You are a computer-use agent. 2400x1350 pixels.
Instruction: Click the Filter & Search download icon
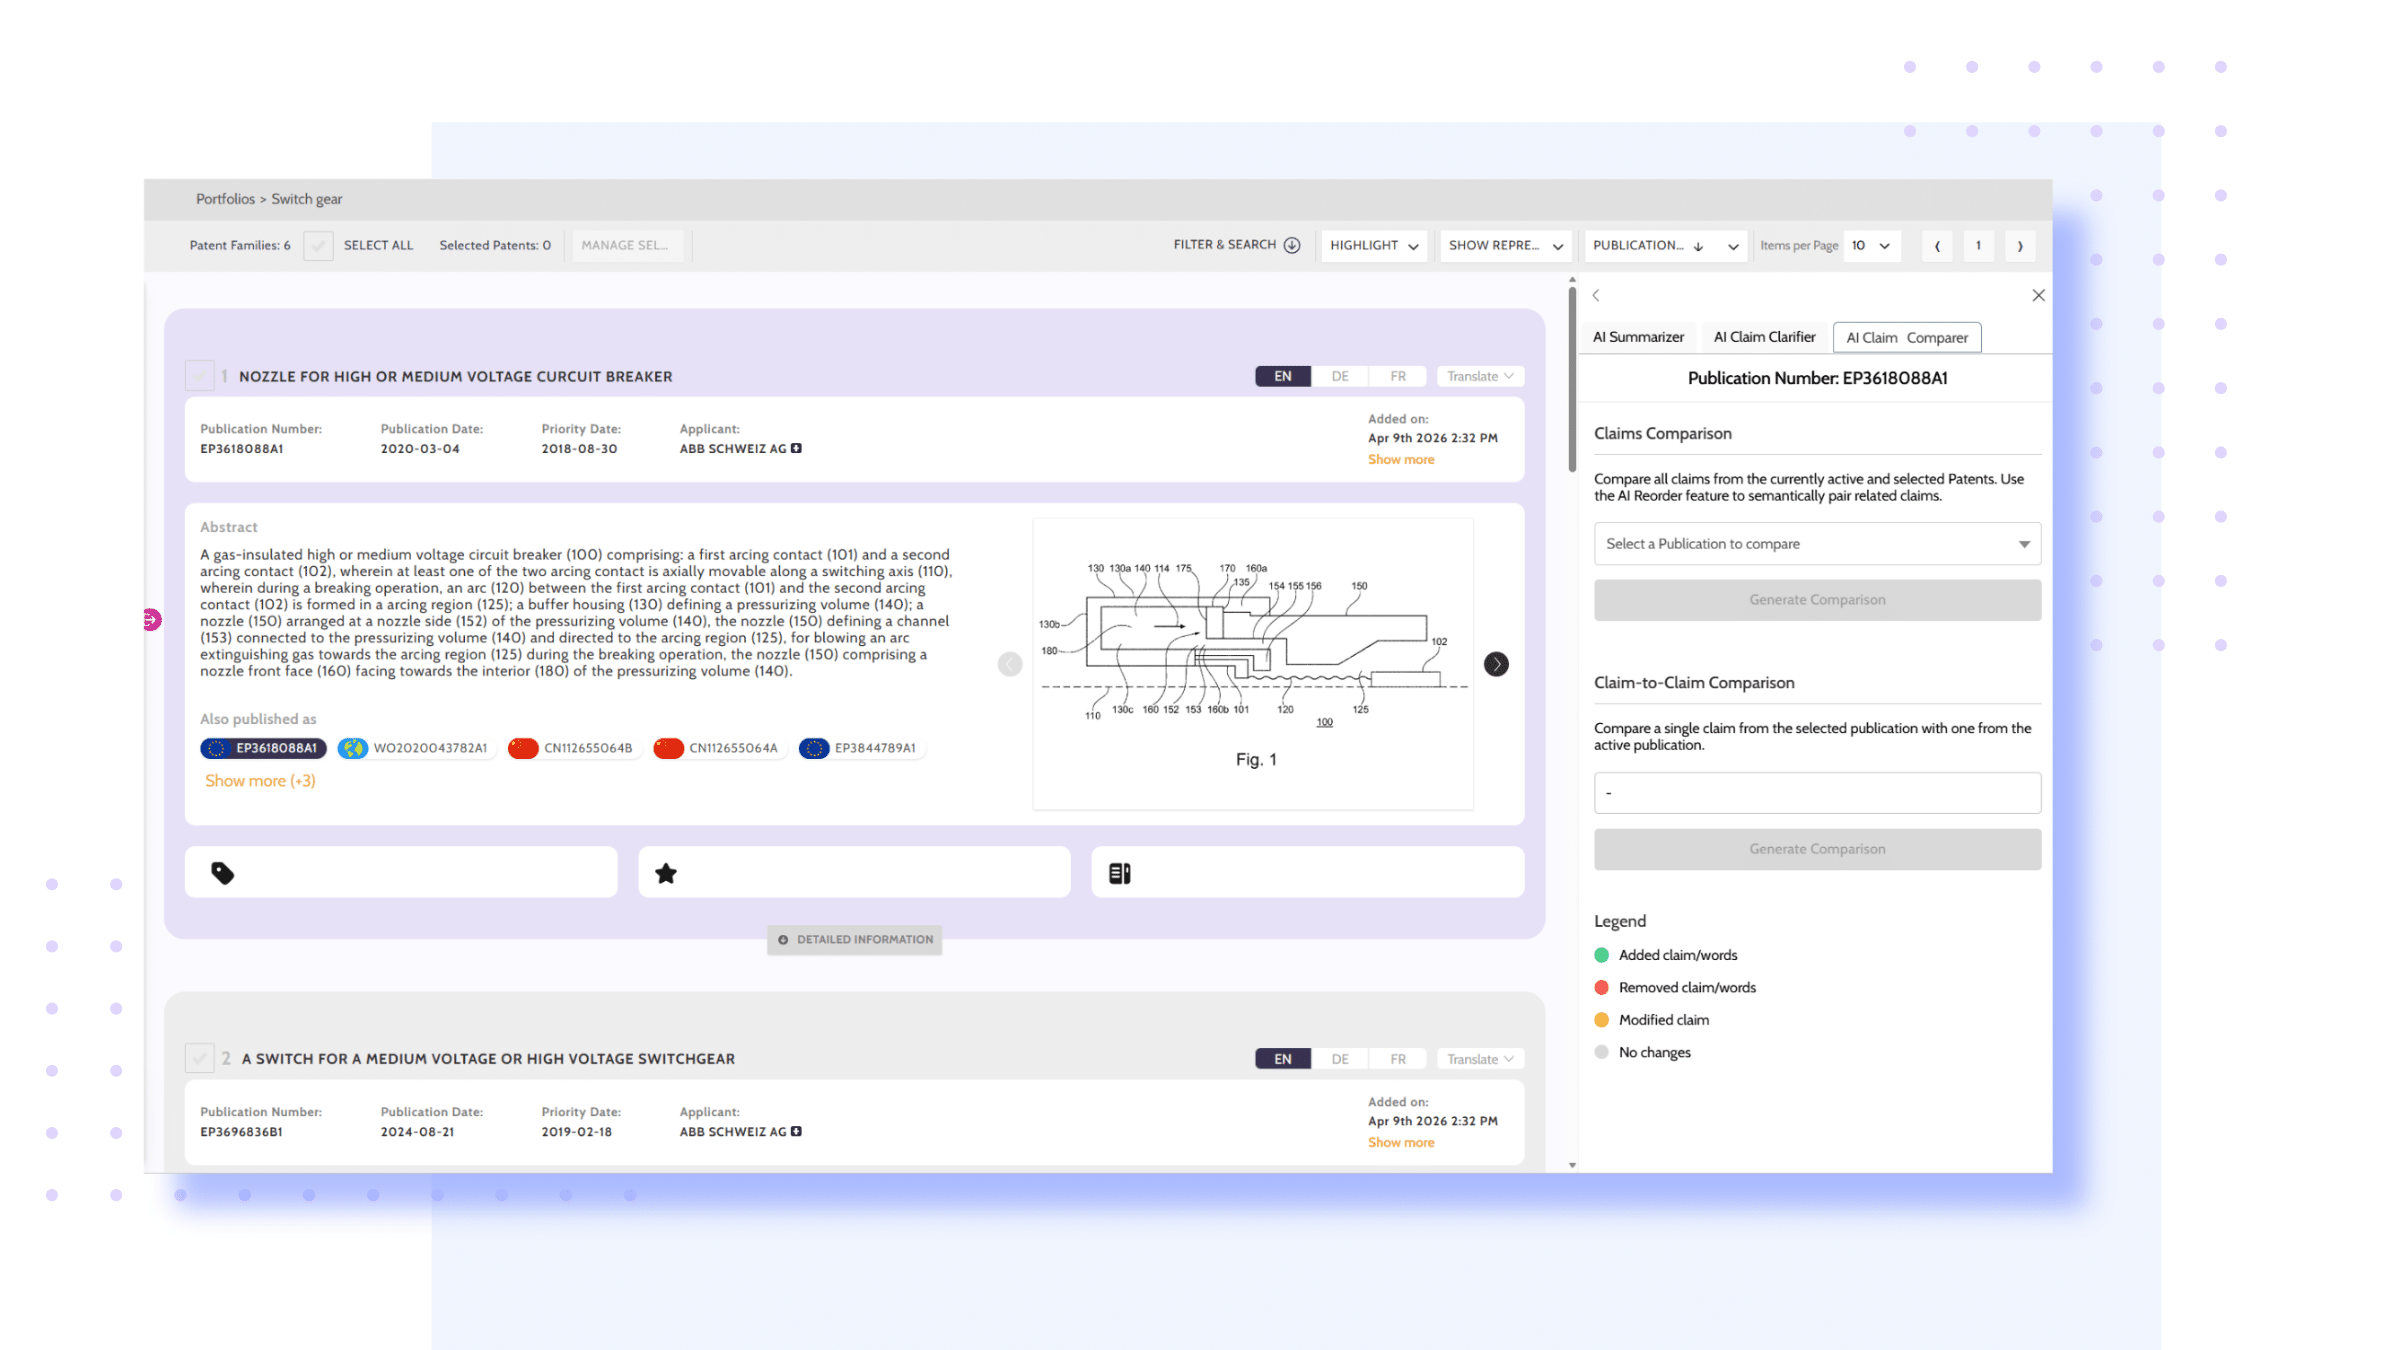click(x=1292, y=245)
